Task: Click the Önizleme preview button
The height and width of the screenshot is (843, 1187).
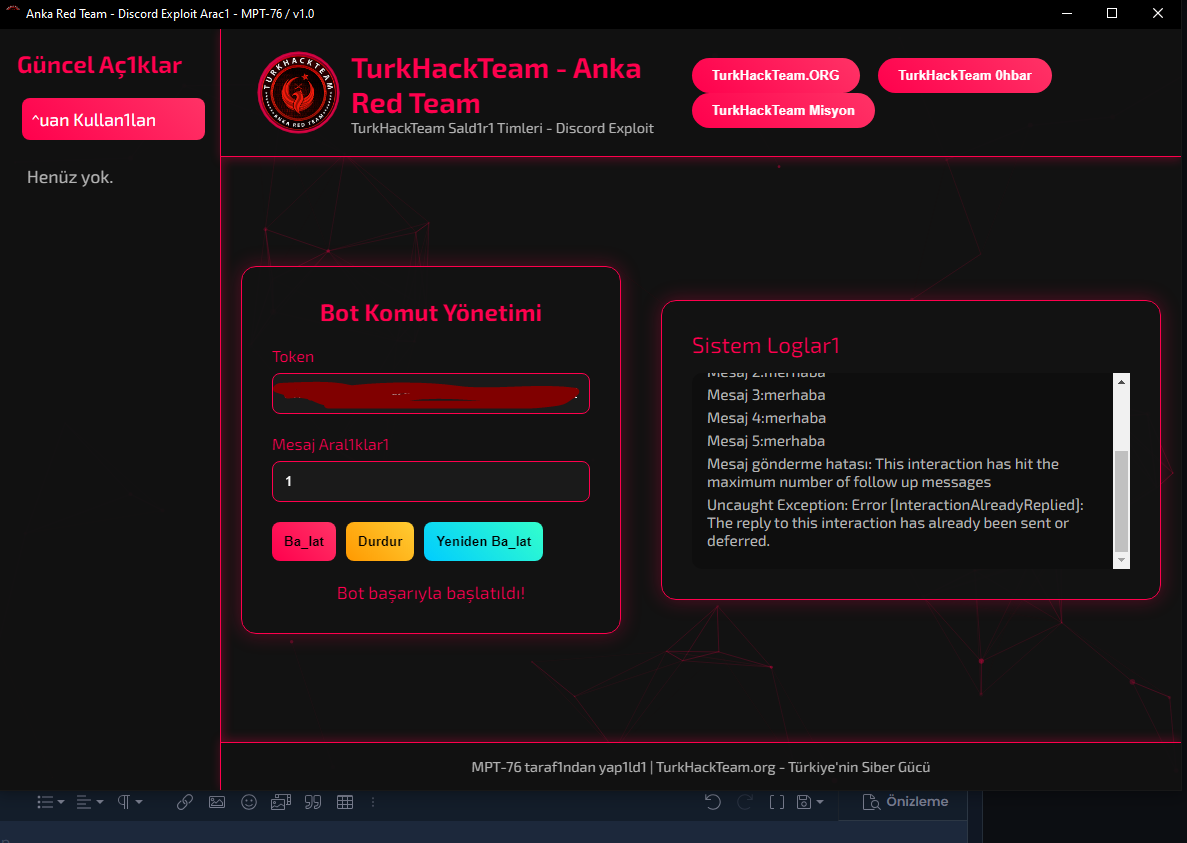Action: click(x=905, y=801)
